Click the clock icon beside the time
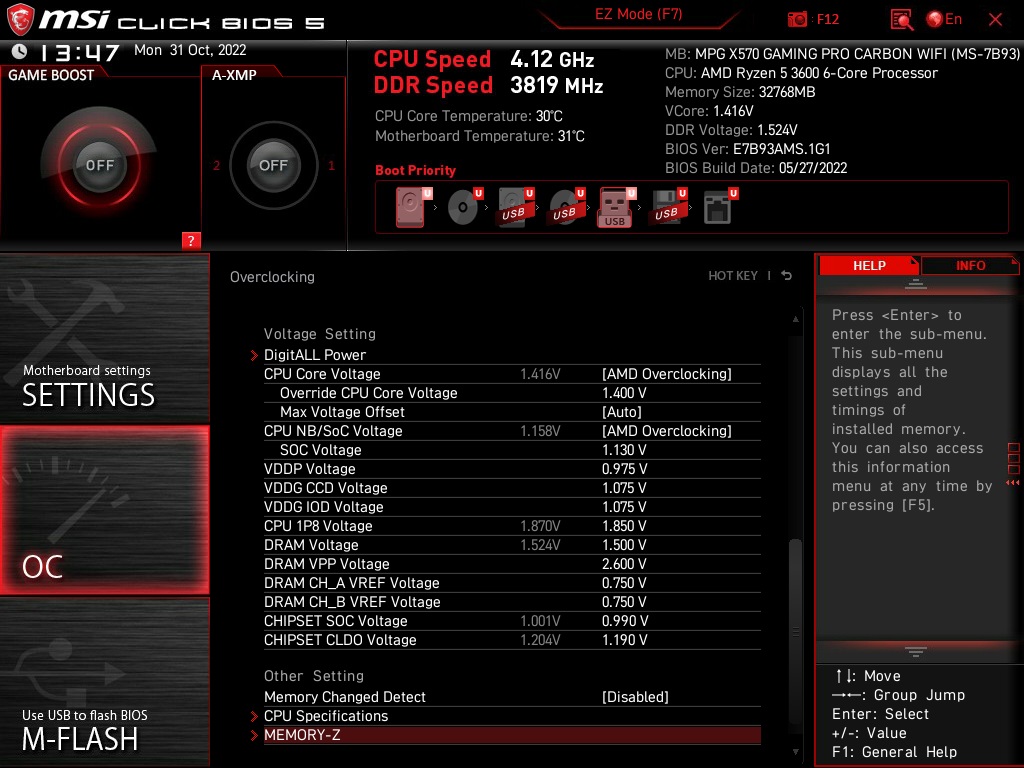 point(20,51)
